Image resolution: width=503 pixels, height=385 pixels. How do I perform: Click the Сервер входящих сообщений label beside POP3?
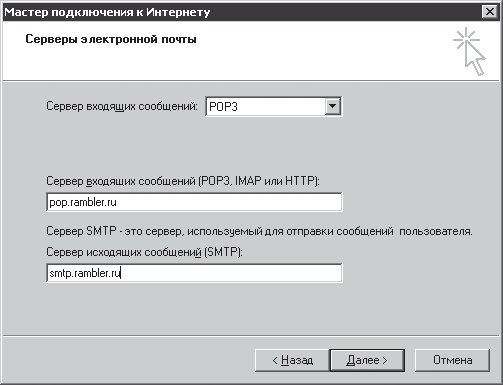pos(122,106)
